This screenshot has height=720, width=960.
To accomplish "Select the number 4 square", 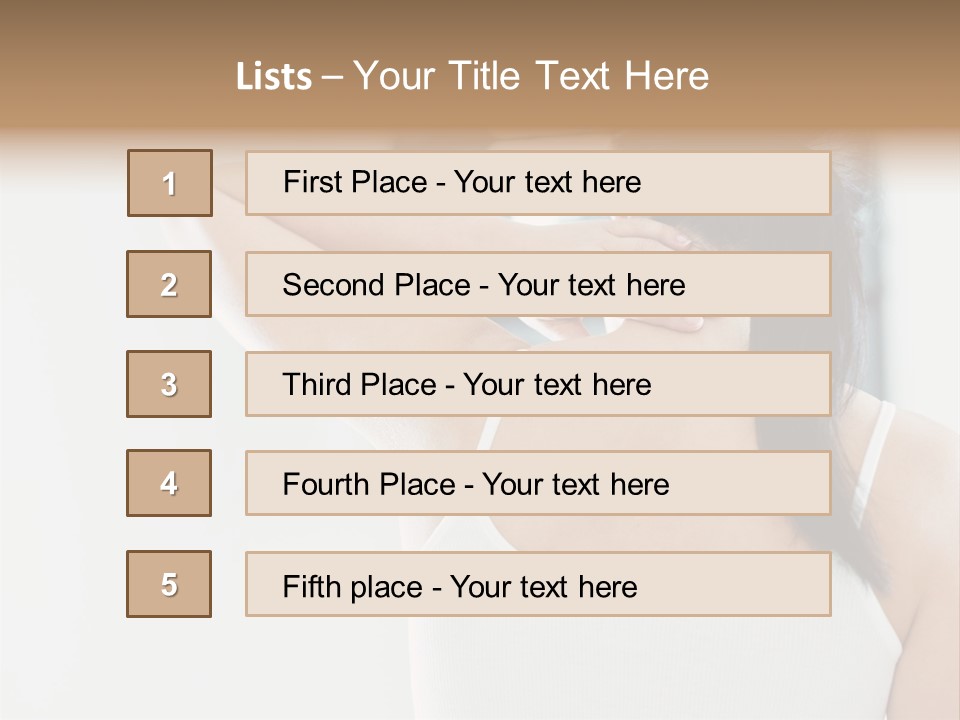I will [169, 483].
